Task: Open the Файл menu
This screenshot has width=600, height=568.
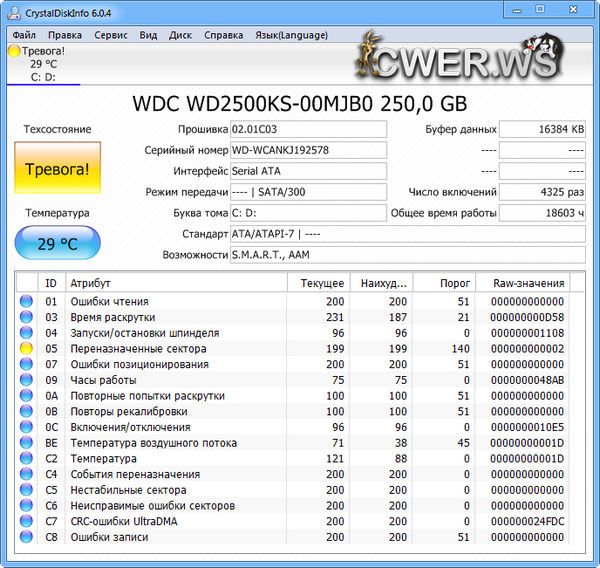Action: (25, 35)
